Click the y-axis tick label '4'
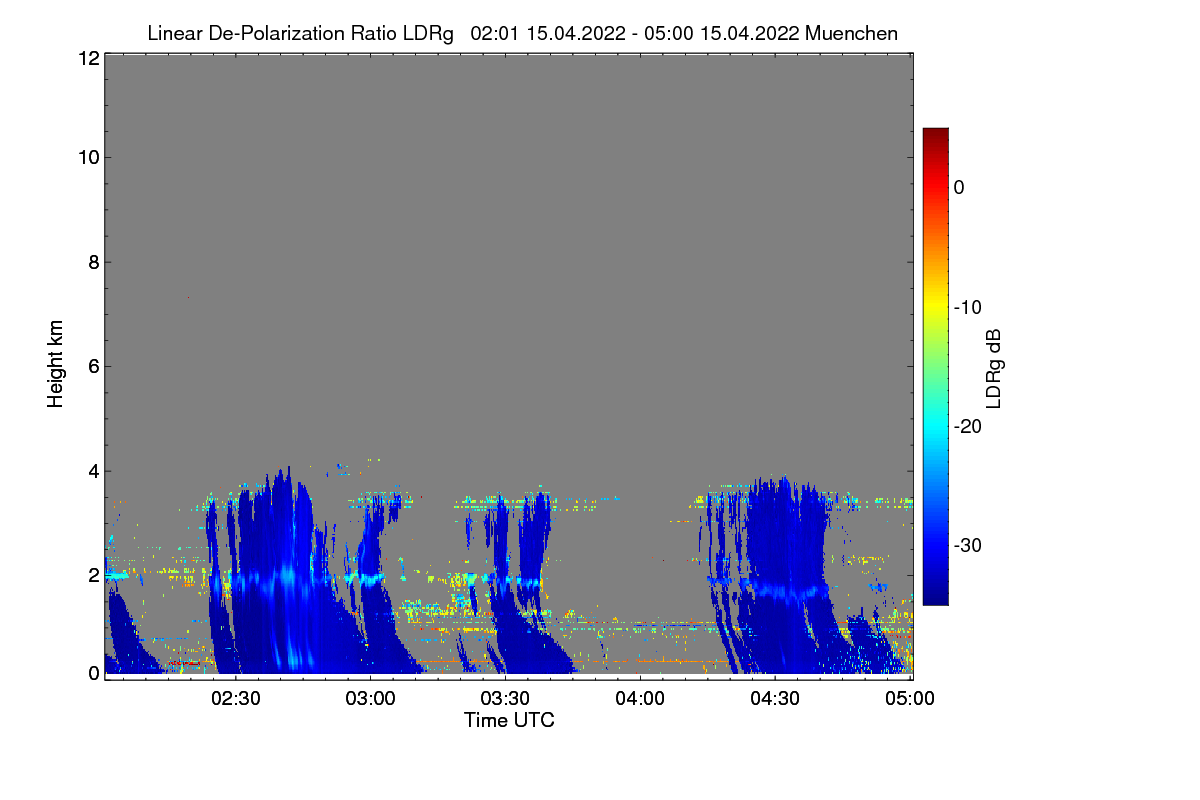 click(x=93, y=470)
